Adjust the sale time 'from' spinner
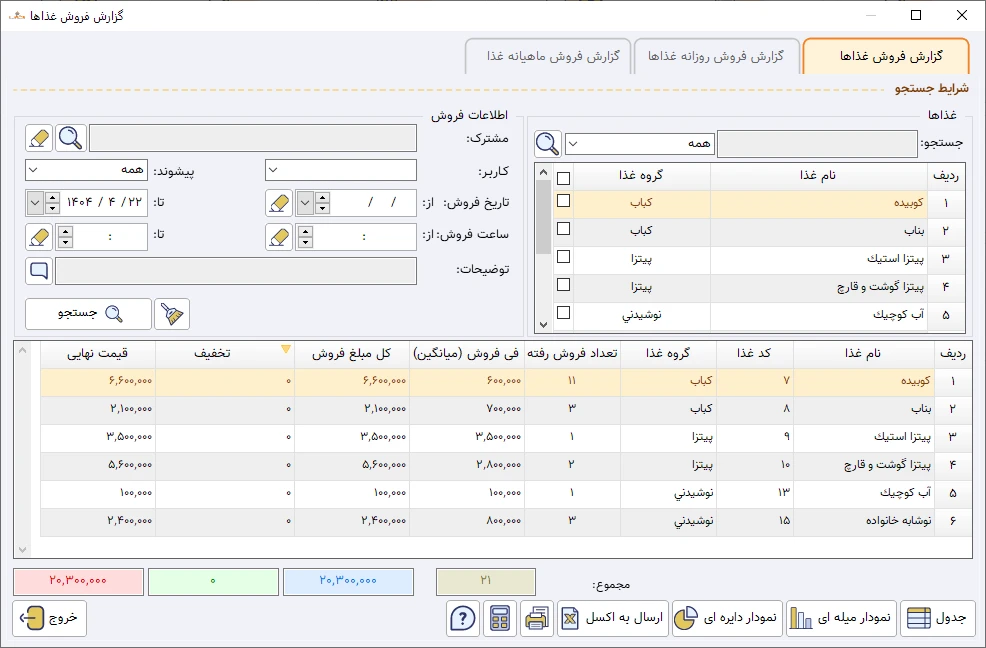This screenshot has width=986, height=648. 305,237
